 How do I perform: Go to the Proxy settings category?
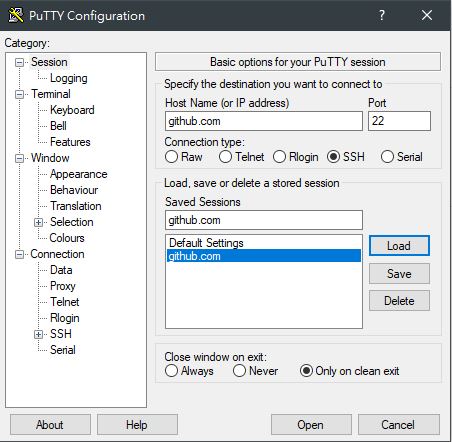pos(63,286)
